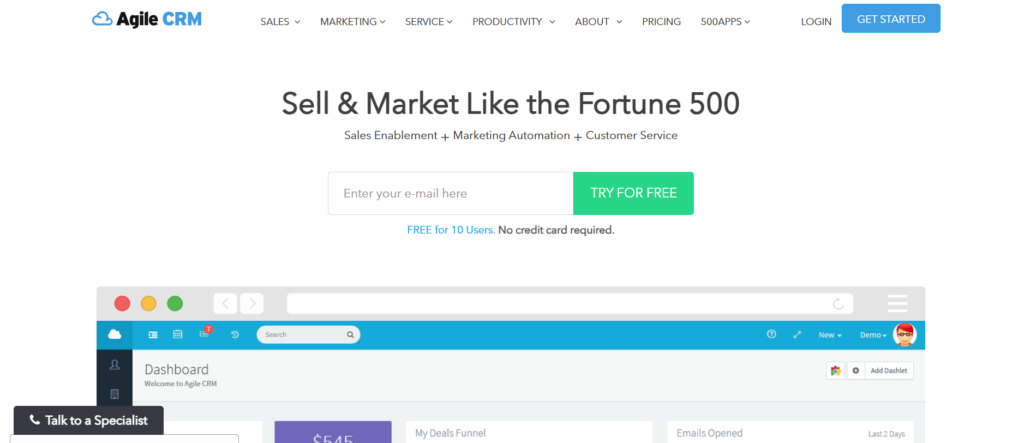Open the Service navigation menu
Viewport: 1024px width, 443px height.
point(429,21)
